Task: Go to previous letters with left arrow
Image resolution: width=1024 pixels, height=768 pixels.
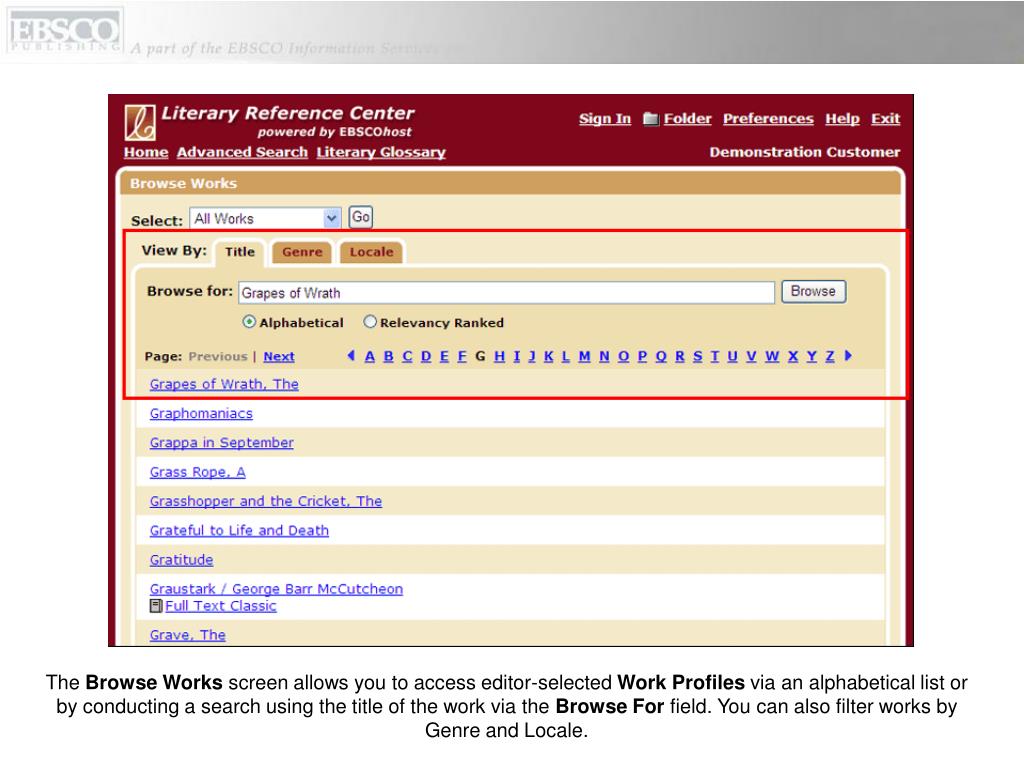Action: 351,355
